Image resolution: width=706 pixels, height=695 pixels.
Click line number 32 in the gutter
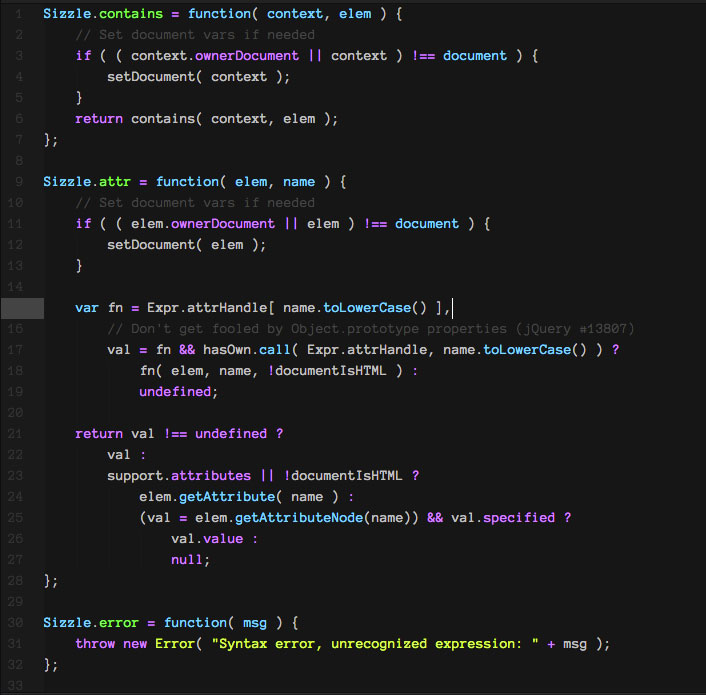pyautogui.click(x=15, y=665)
